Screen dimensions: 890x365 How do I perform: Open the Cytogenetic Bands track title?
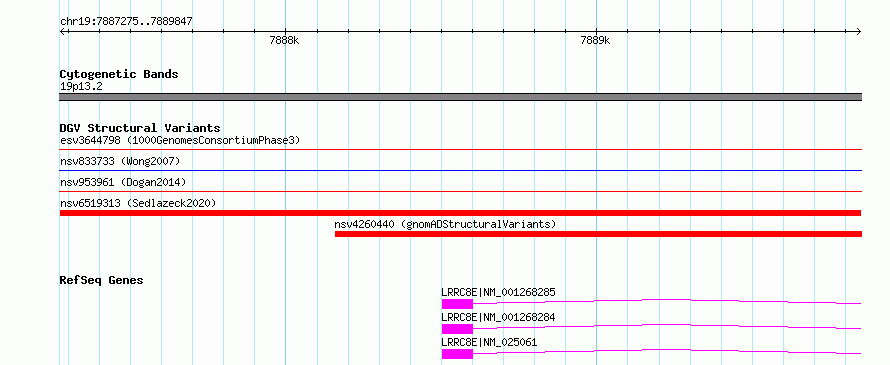(x=119, y=74)
